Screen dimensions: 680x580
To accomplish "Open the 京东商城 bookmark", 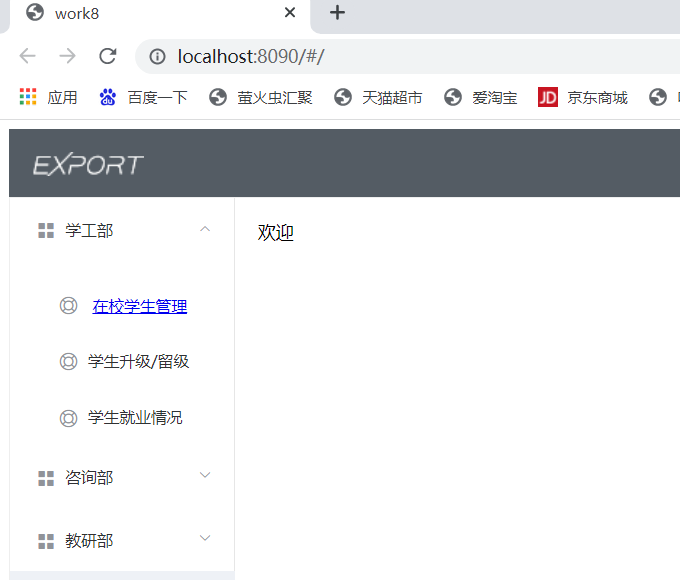I will pyautogui.click(x=583, y=97).
